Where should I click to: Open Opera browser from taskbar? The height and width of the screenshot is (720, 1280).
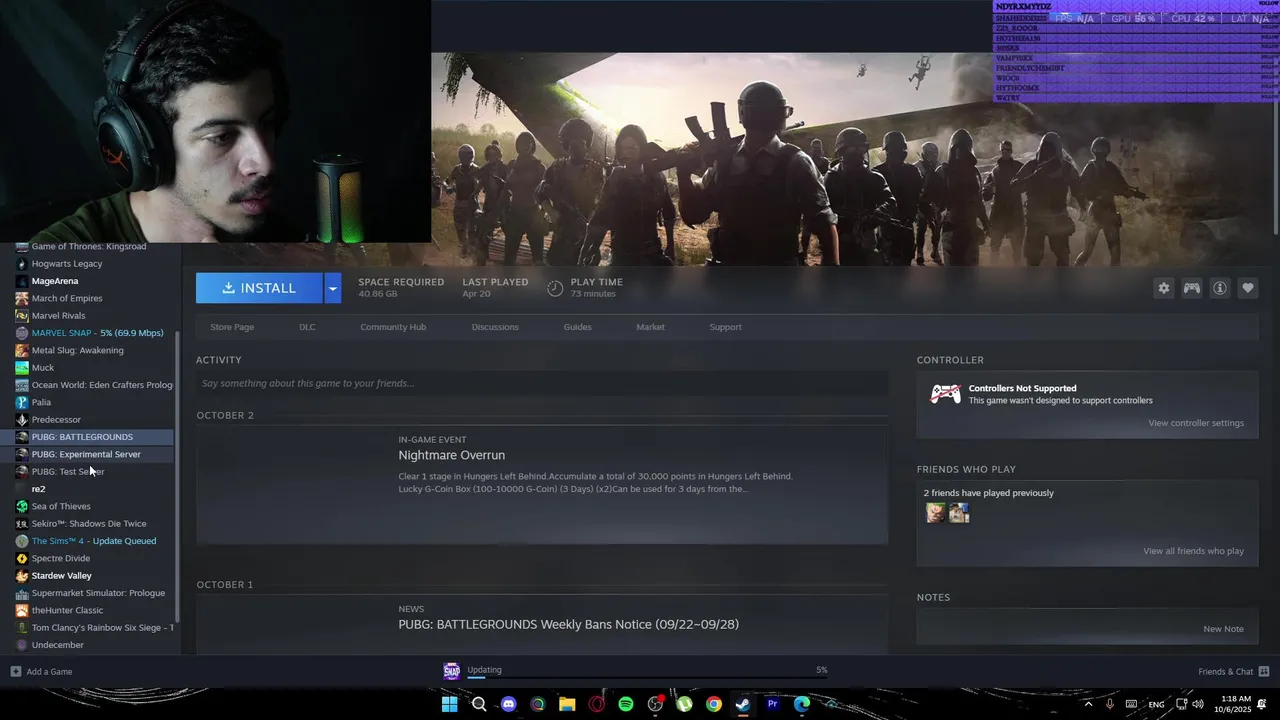pyautogui.click(x=597, y=704)
